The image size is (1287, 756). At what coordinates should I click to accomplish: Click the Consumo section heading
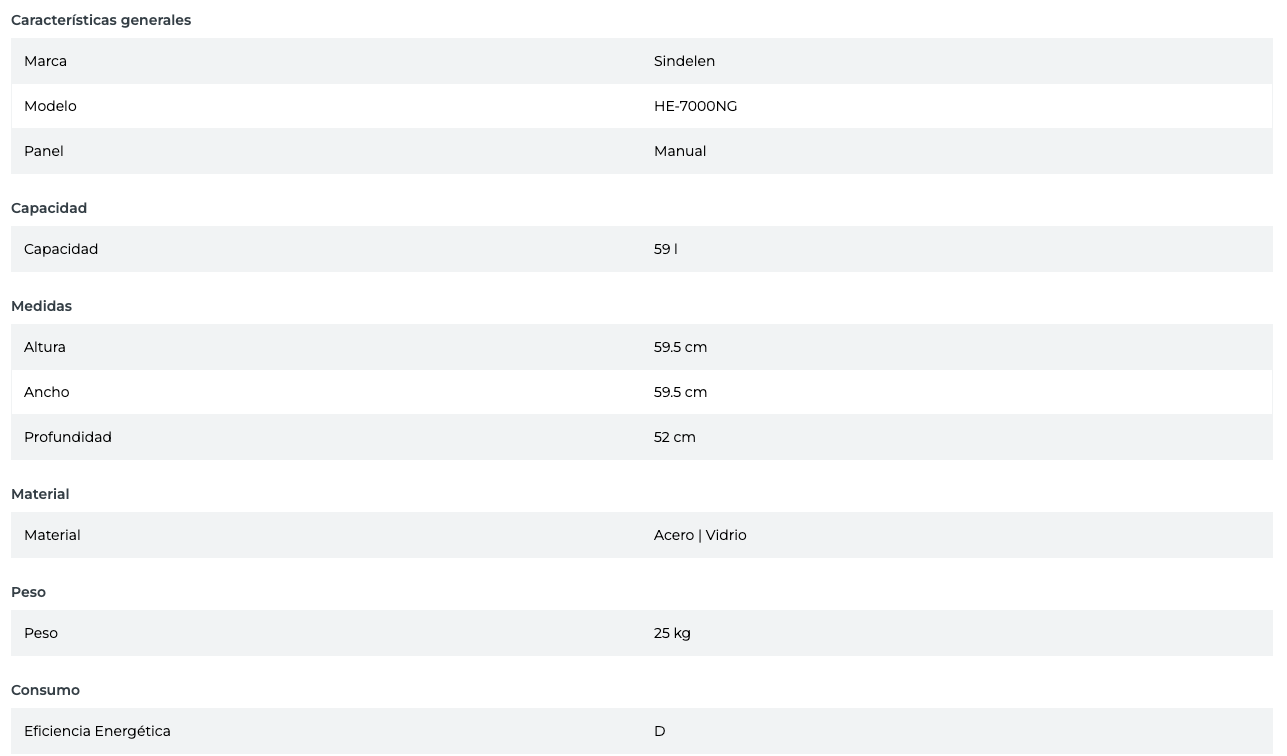click(45, 690)
